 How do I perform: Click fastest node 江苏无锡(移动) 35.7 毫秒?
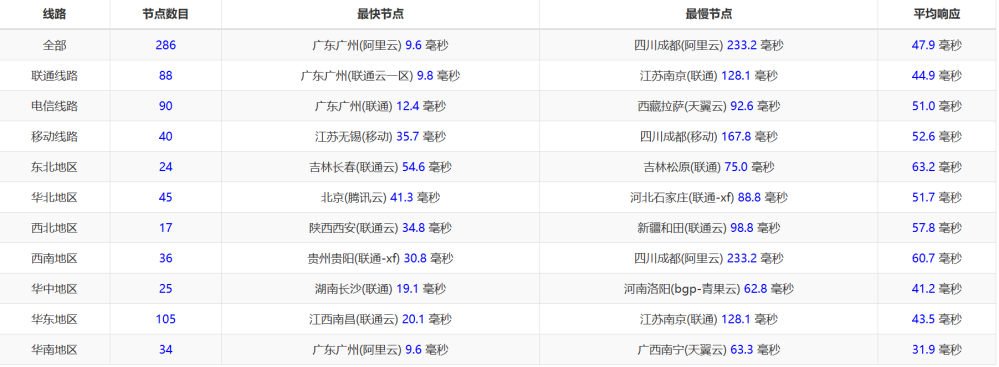tap(380, 136)
